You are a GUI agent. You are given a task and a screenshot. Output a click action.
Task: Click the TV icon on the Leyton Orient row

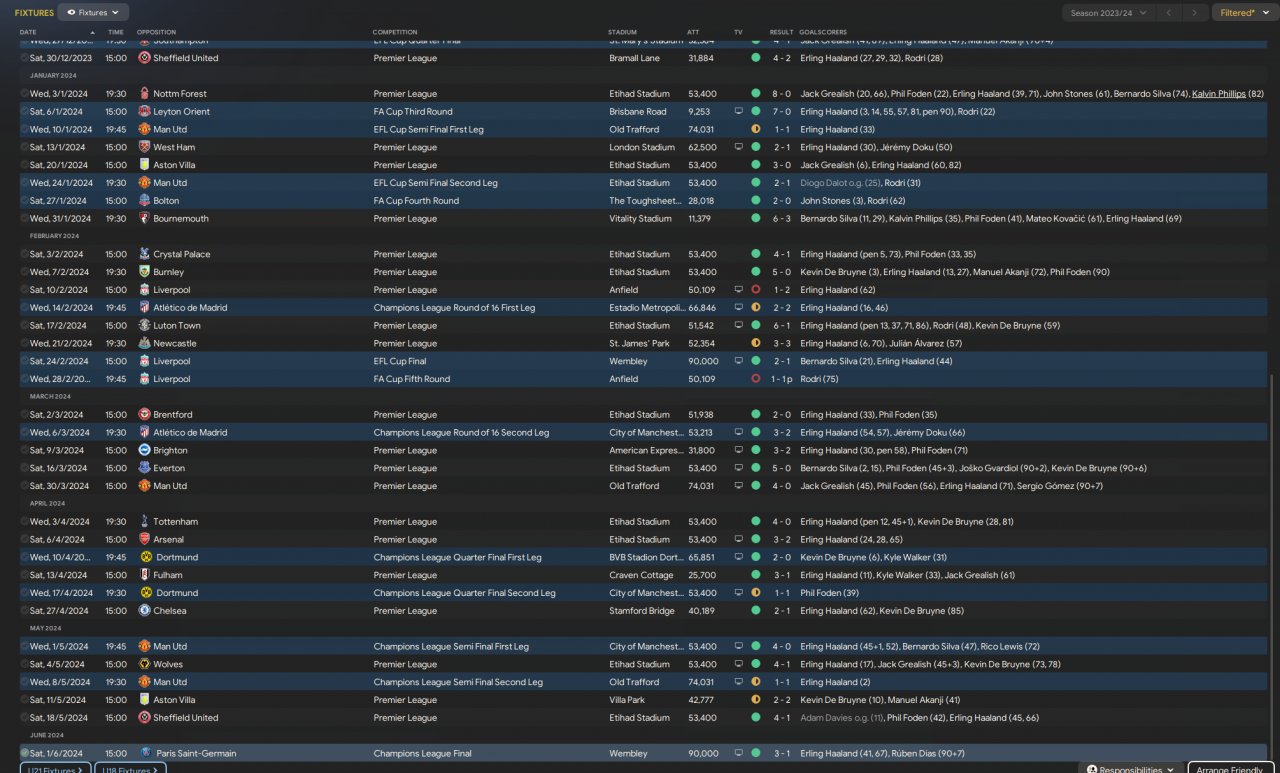click(x=739, y=112)
